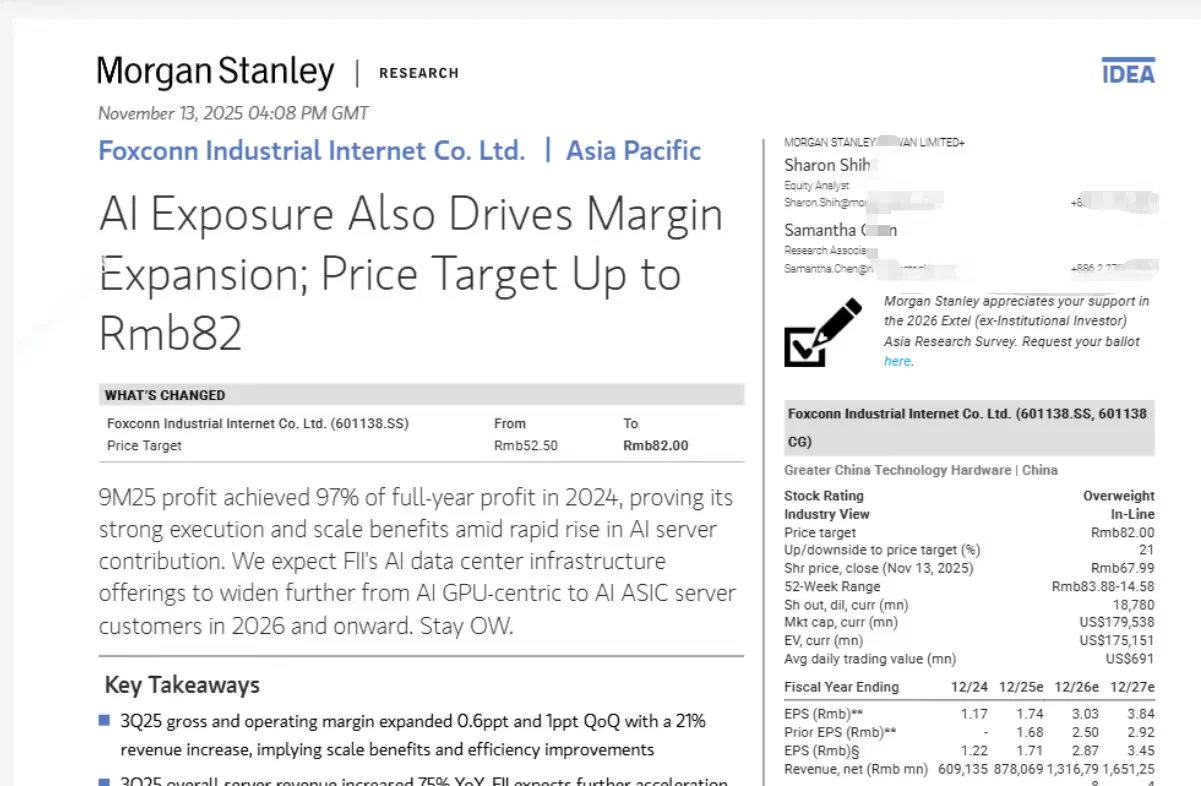The height and width of the screenshot is (786, 1201).
Task: Click the Morgan Stanley logo
Action: coord(215,72)
